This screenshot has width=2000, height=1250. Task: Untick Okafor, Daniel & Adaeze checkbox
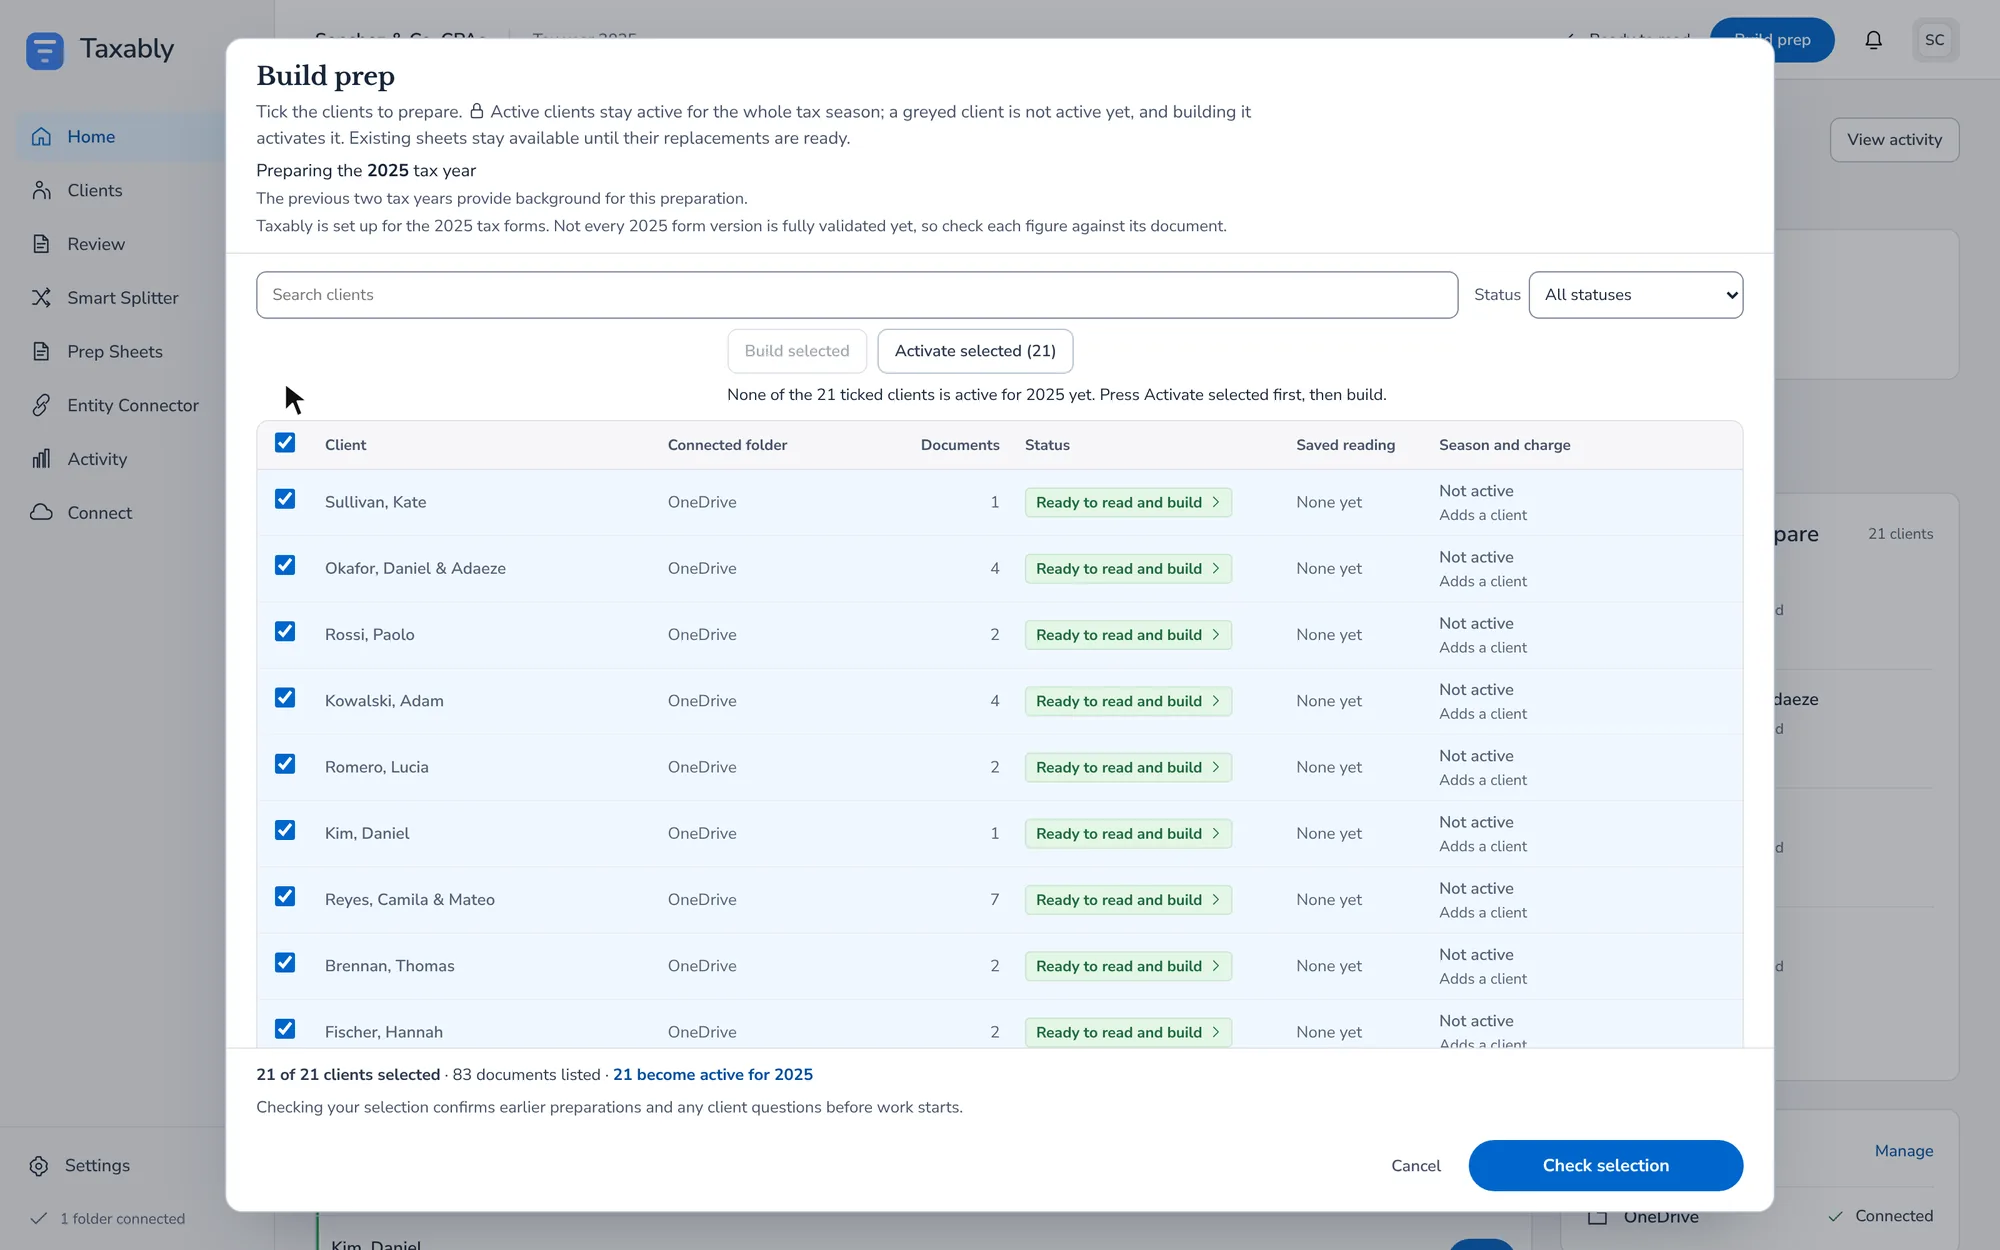point(285,565)
